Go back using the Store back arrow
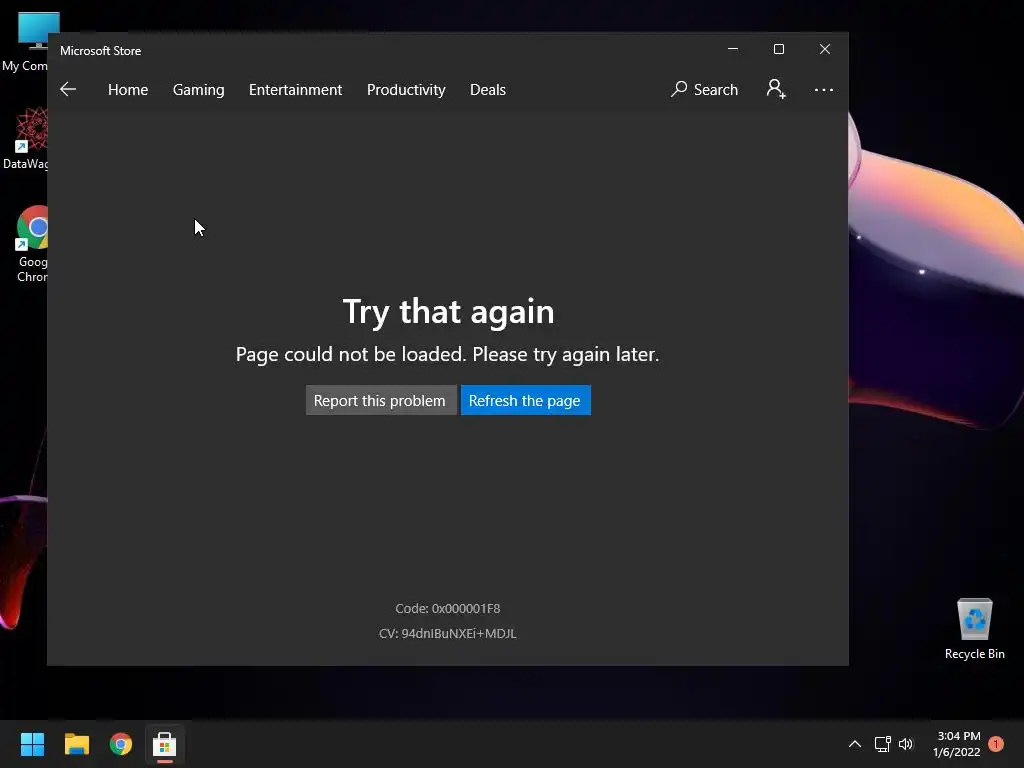1024x768 pixels. [x=68, y=89]
